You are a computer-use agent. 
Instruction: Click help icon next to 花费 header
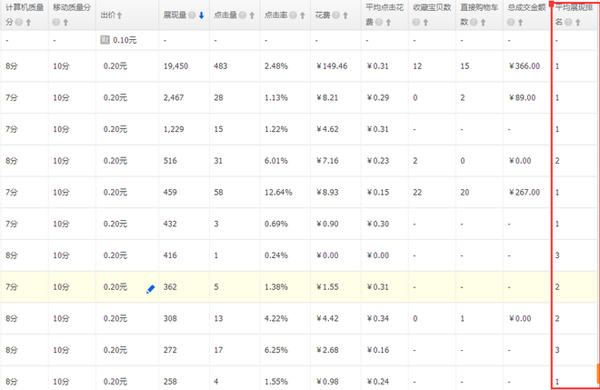[336, 15]
